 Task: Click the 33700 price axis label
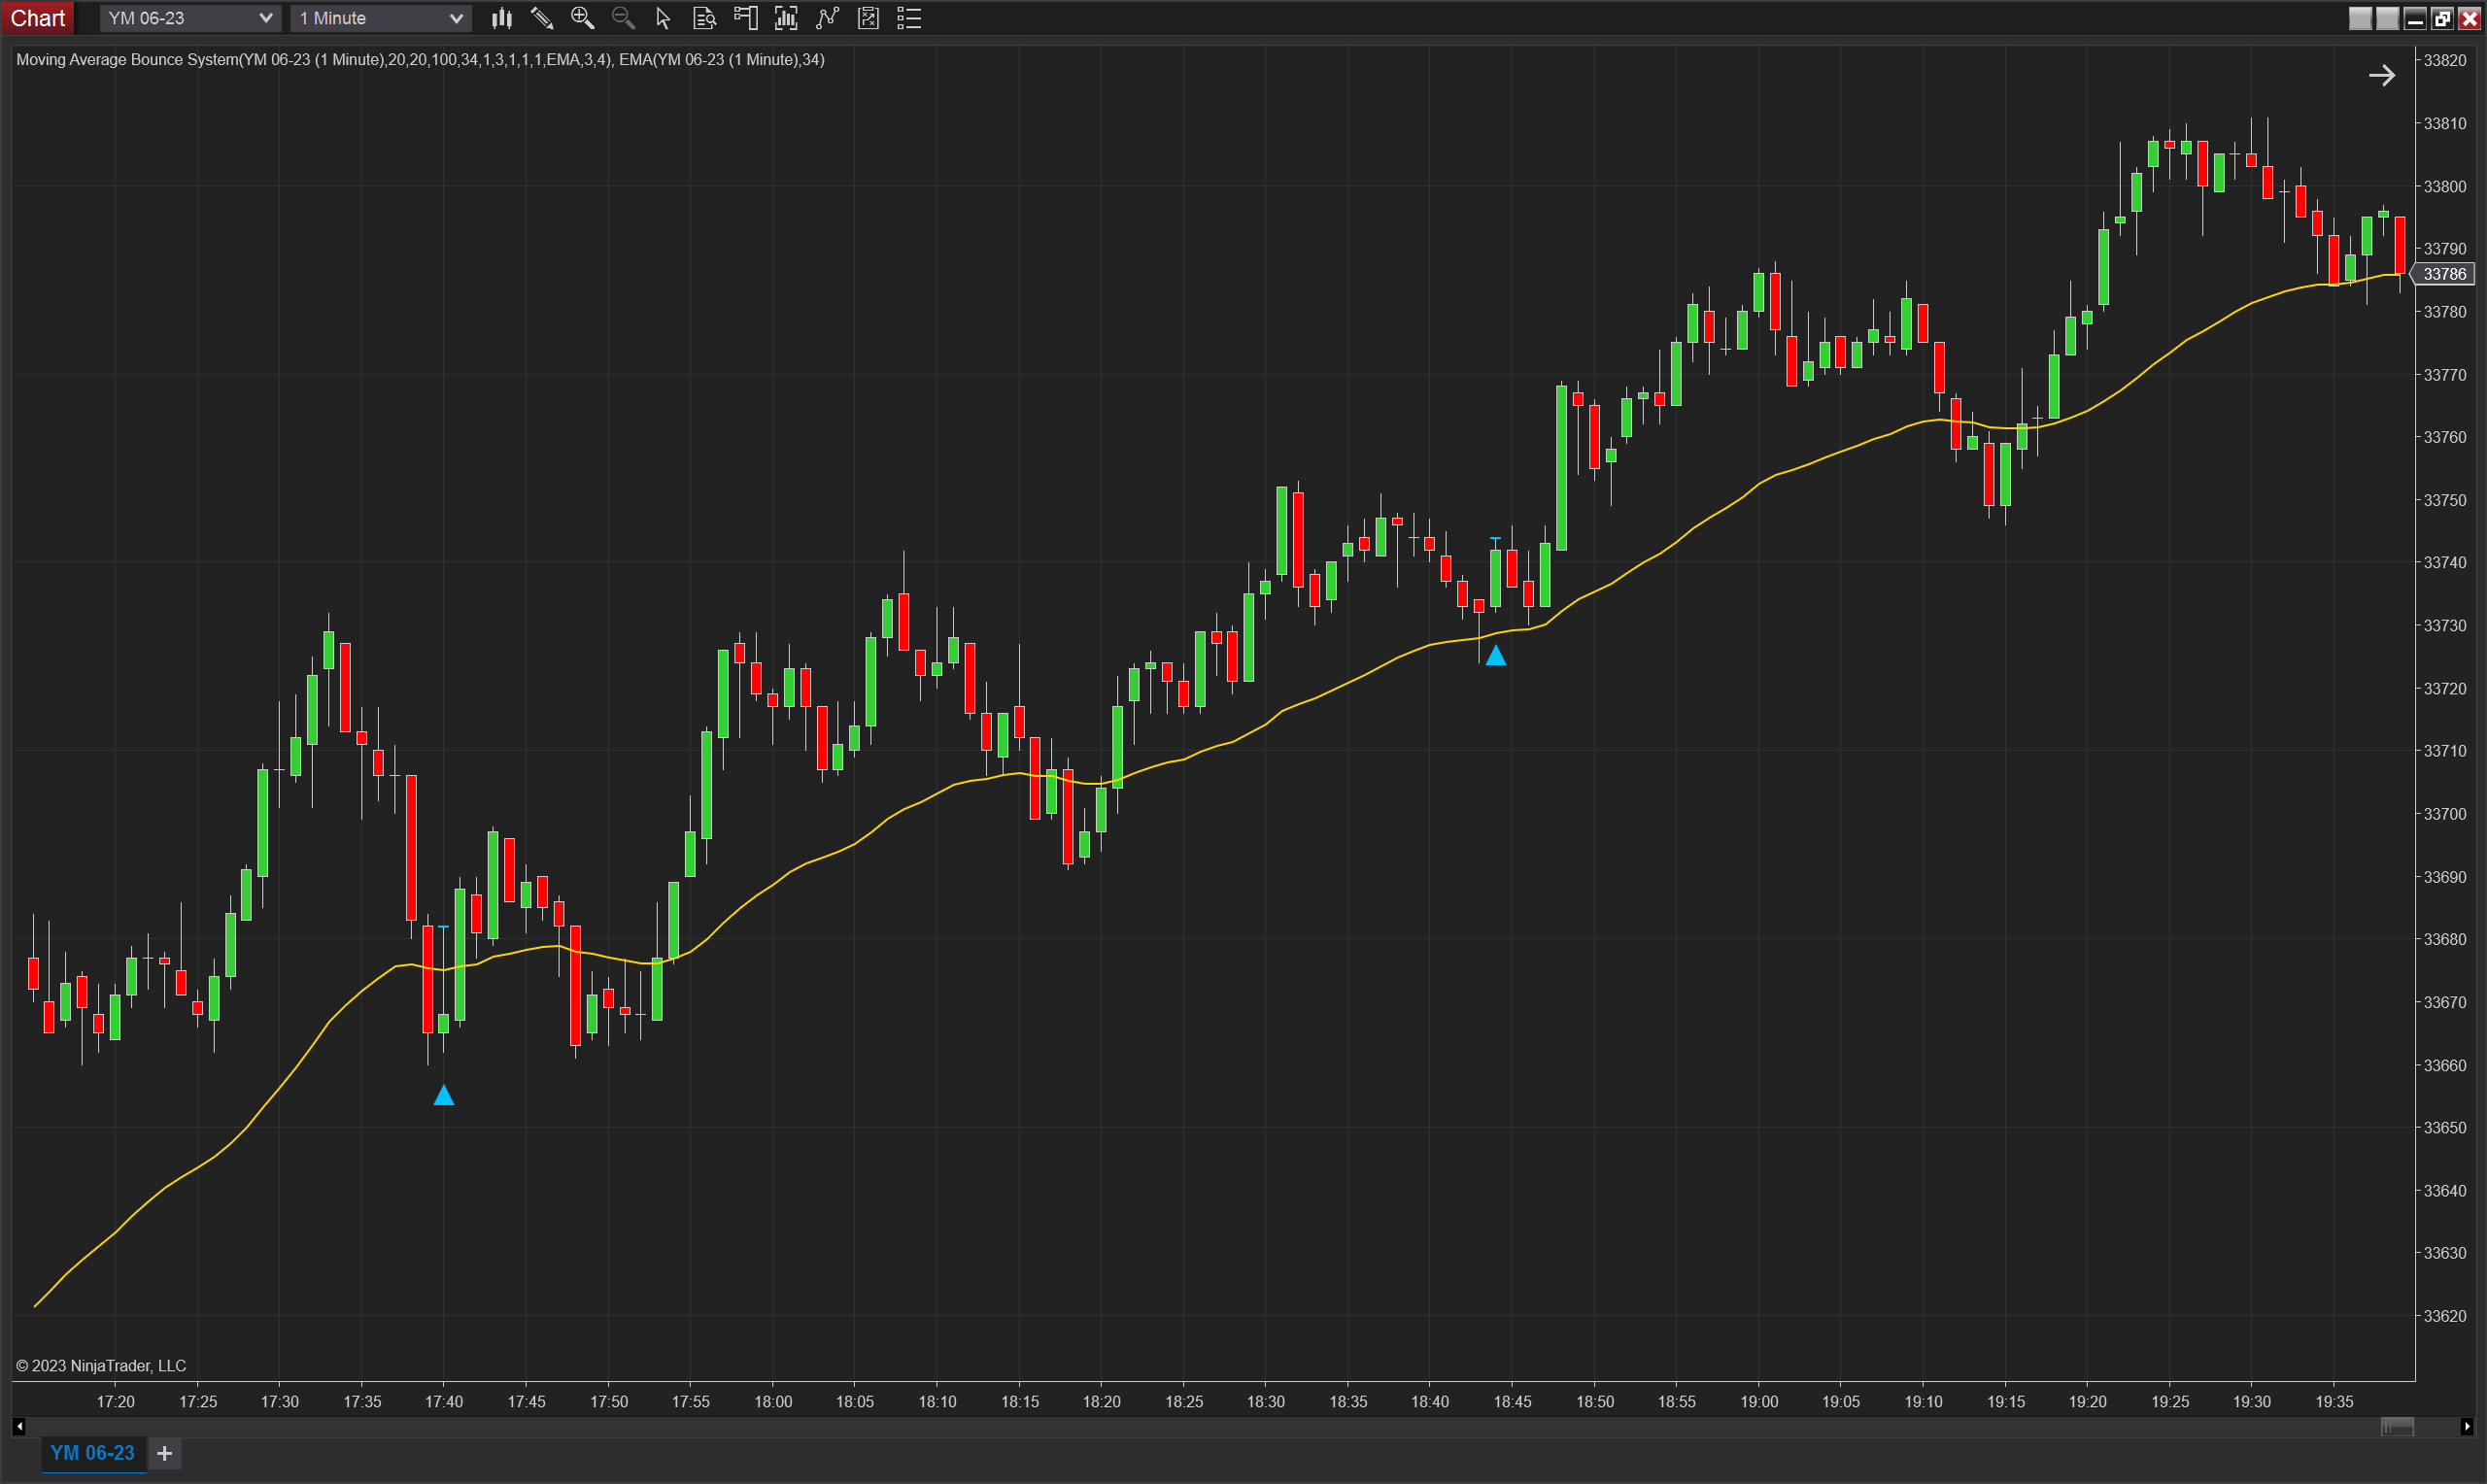click(2444, 814)
